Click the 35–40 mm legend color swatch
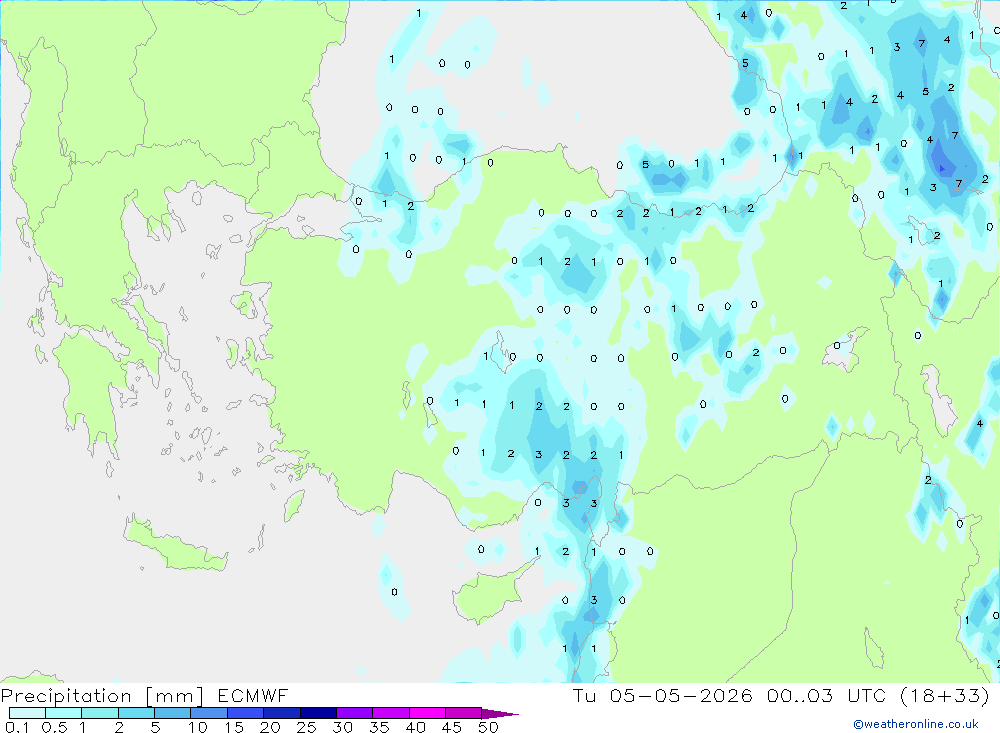The width and height of the screenshot is (1000, 733). (x=391, y=713)
